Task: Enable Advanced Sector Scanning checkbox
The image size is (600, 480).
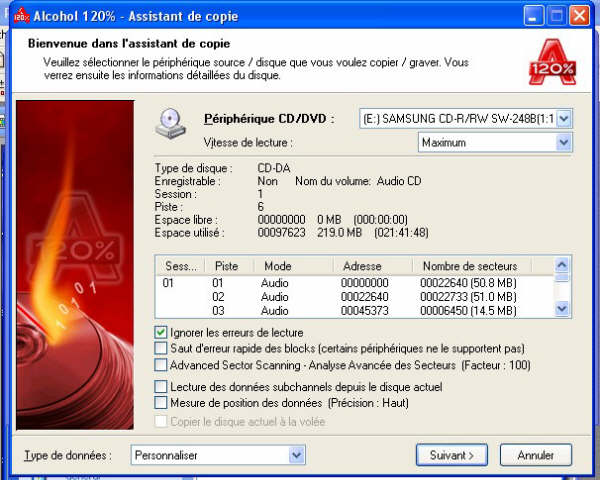Action: 161,365
